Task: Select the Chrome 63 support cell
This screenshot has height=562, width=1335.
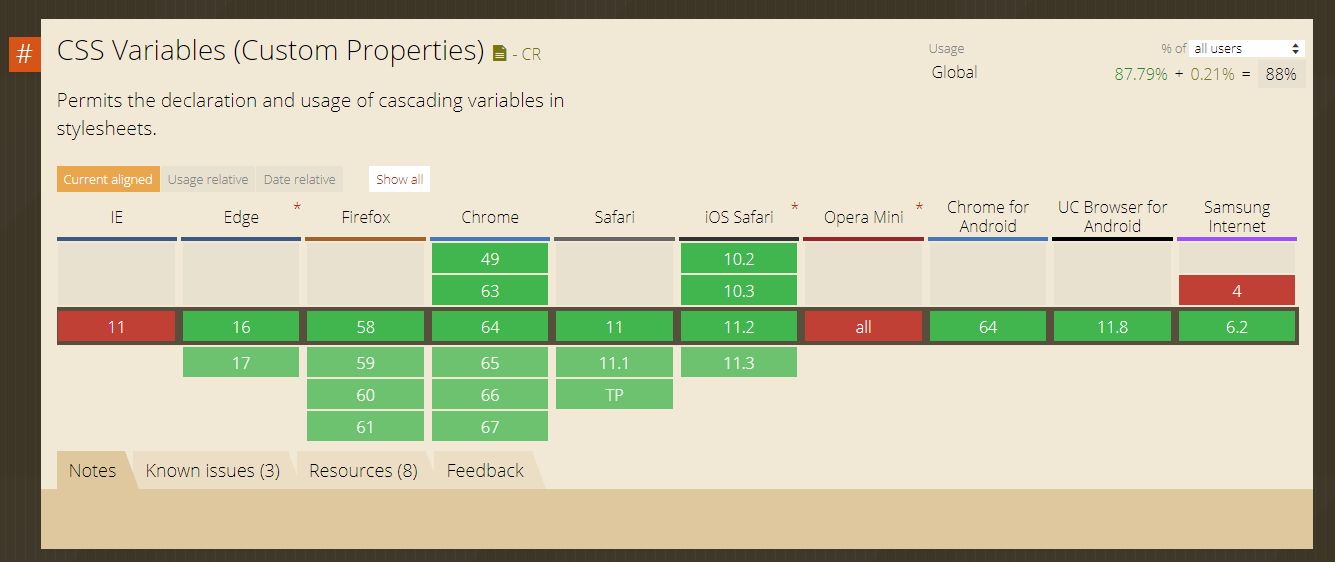Action: tap(490, 290)
